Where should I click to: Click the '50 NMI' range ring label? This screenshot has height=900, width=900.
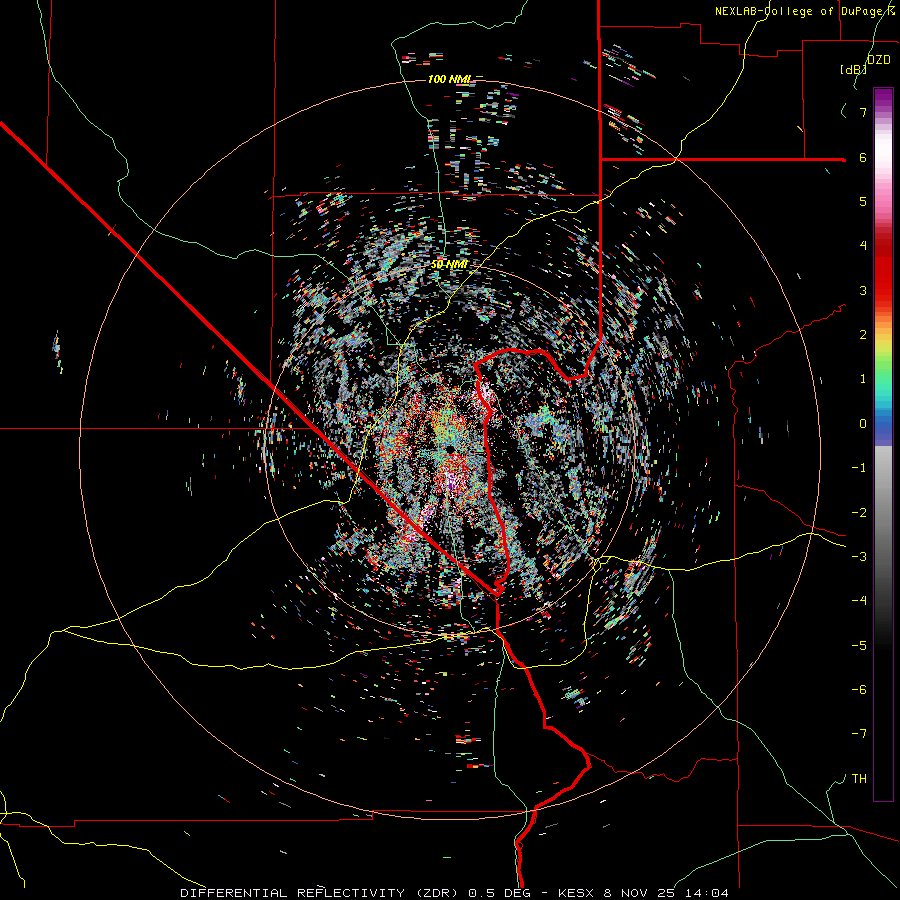point(449,264)
